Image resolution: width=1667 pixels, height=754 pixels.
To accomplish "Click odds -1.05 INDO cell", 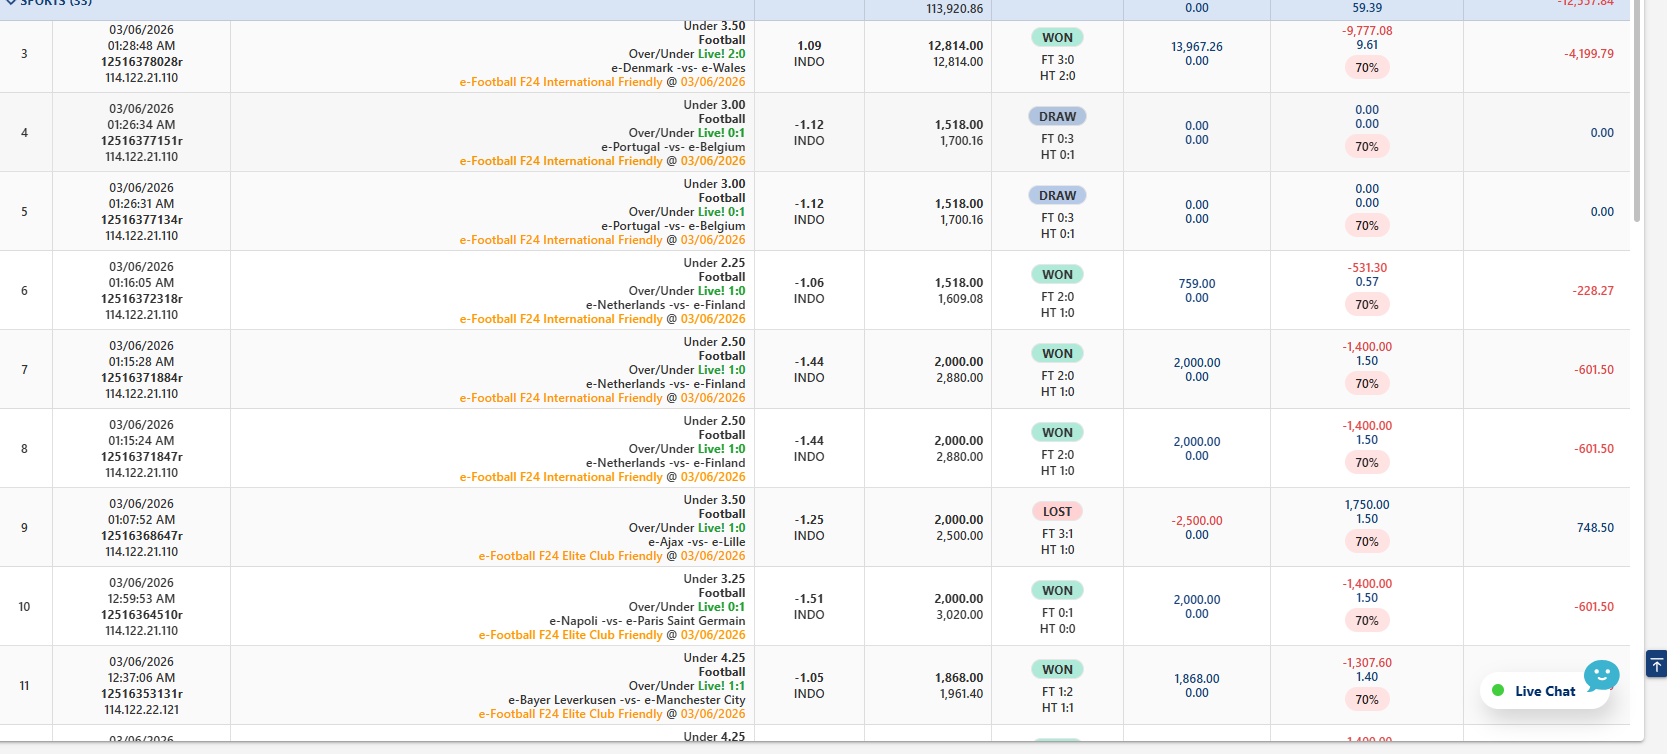I will click(x=809, y=686).
